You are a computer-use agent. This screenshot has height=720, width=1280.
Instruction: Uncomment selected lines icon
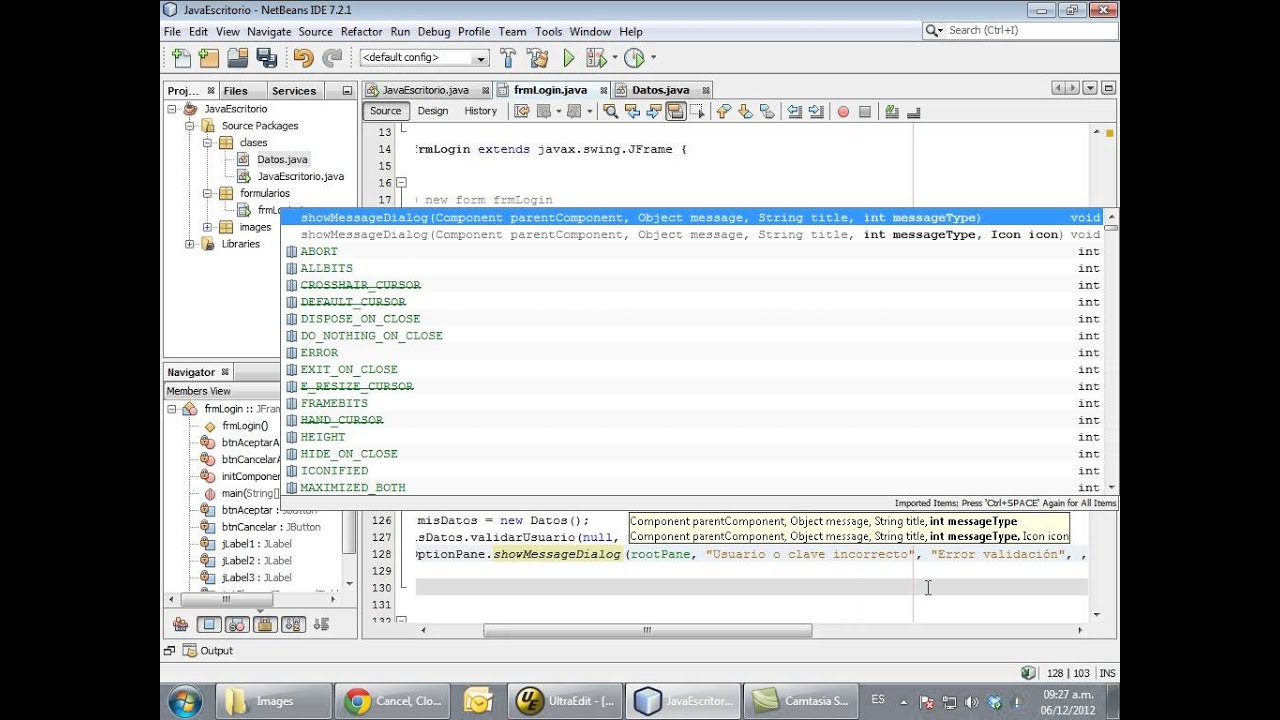(x=913, y=111)
